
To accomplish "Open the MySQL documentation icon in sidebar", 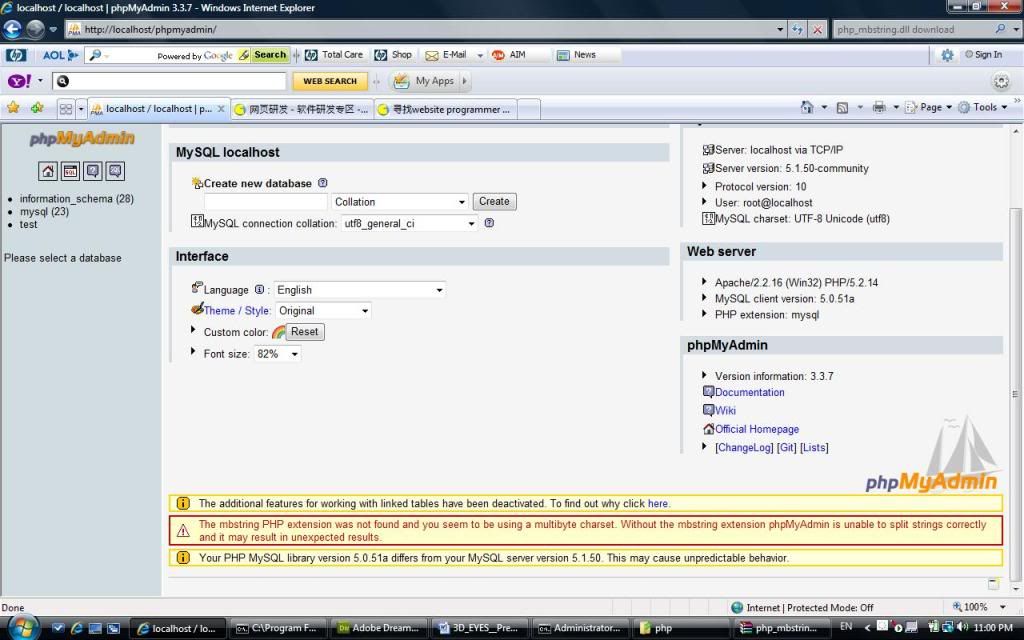I will [x=115, y=171].
